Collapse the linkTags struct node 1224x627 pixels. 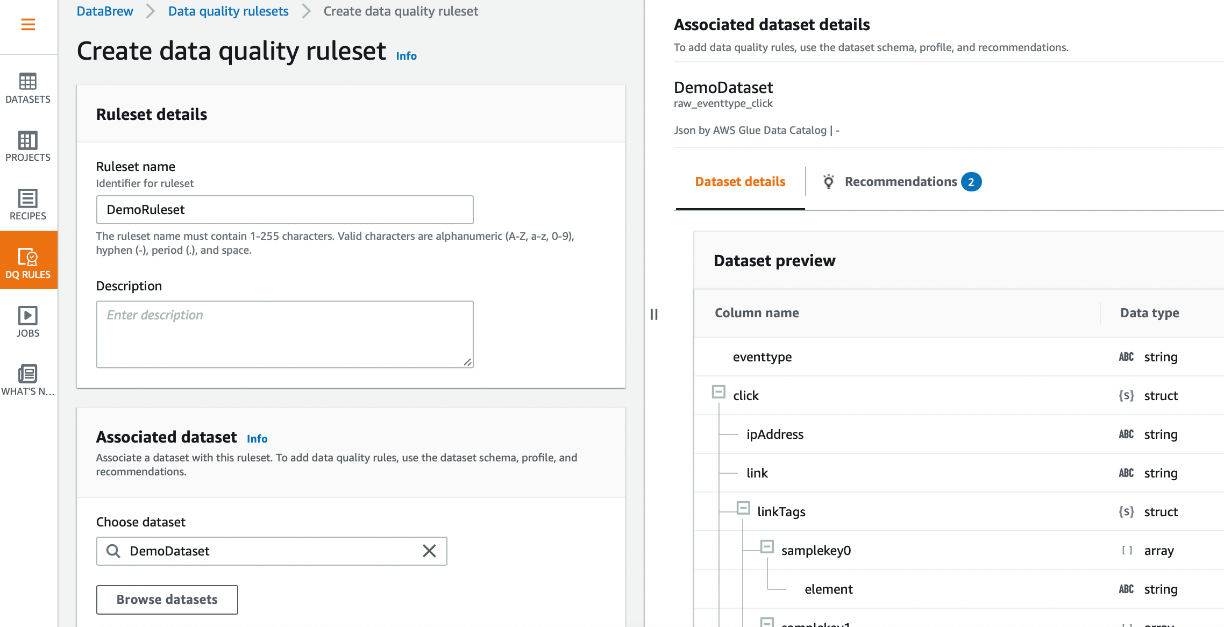(x=743, y=509)
